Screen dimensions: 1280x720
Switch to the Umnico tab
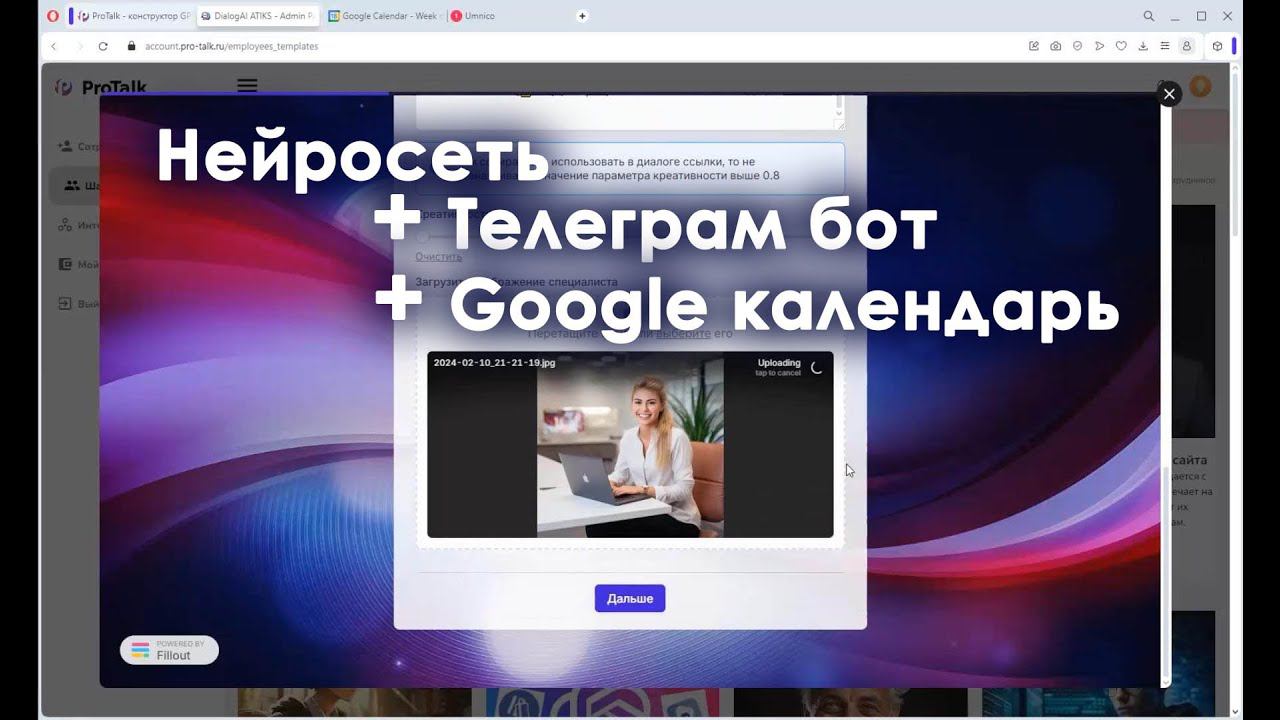(x=473, y=16)
